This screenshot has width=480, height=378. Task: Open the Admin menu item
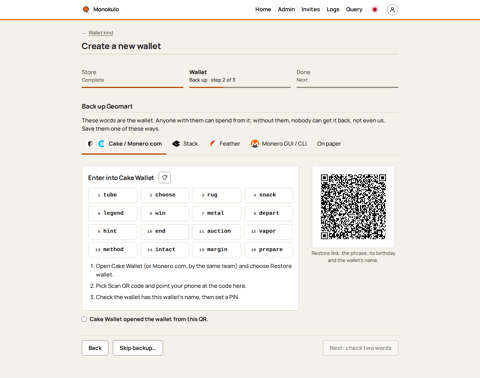click(286, 9)
